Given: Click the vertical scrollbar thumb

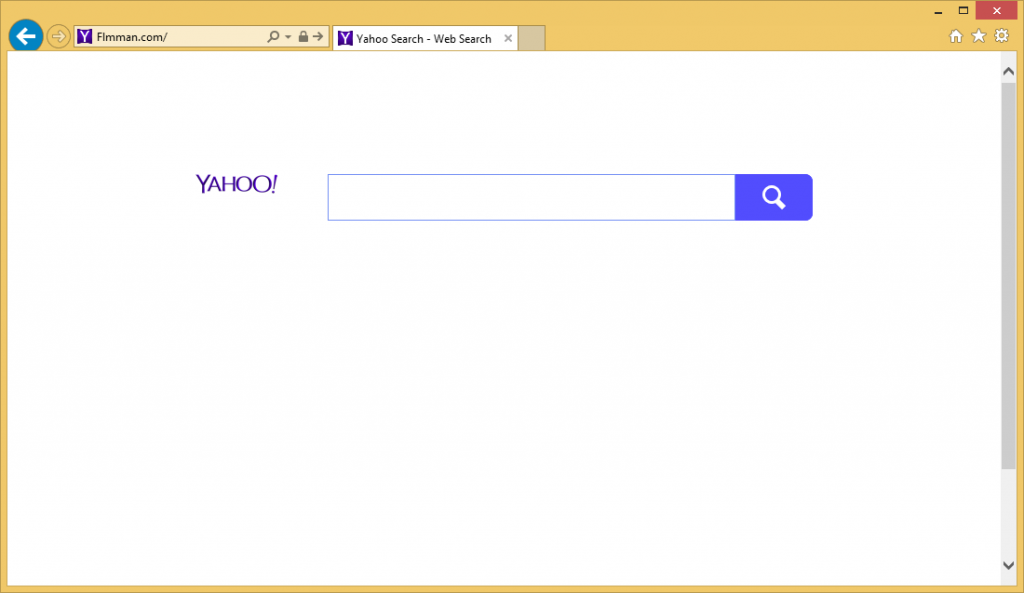Looking at the screenshot, I should (x=1008, y=276).
